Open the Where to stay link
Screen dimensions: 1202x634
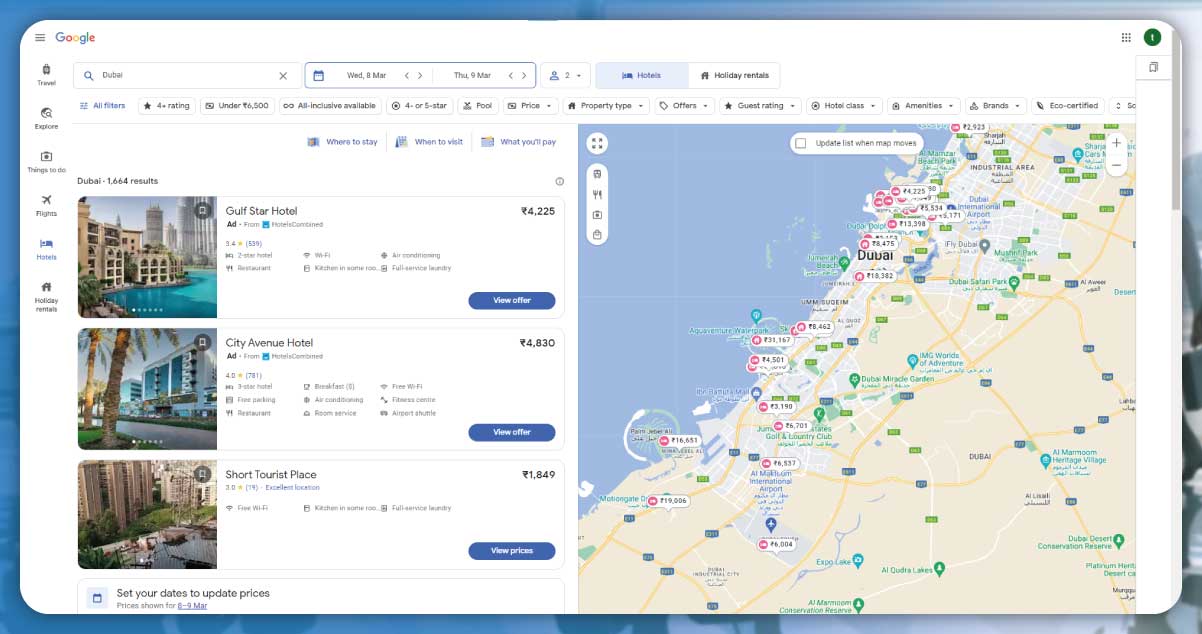tap(343, 142)
